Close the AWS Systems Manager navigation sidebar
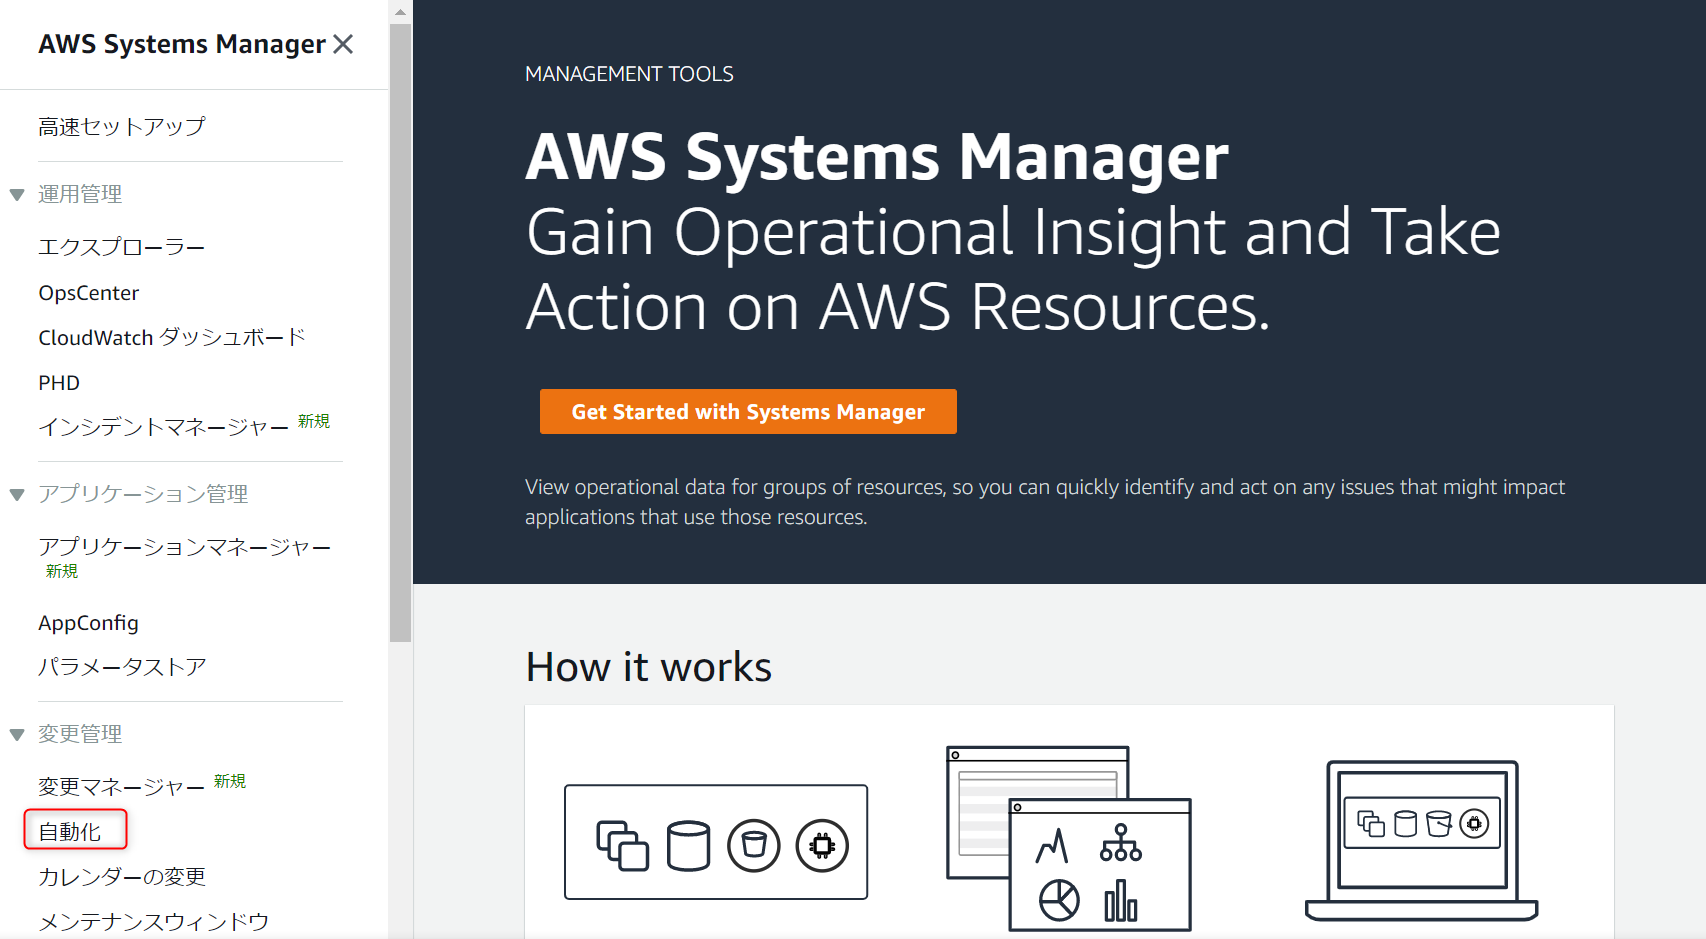This screenshot has width=1706, height=939. point(344,44)
